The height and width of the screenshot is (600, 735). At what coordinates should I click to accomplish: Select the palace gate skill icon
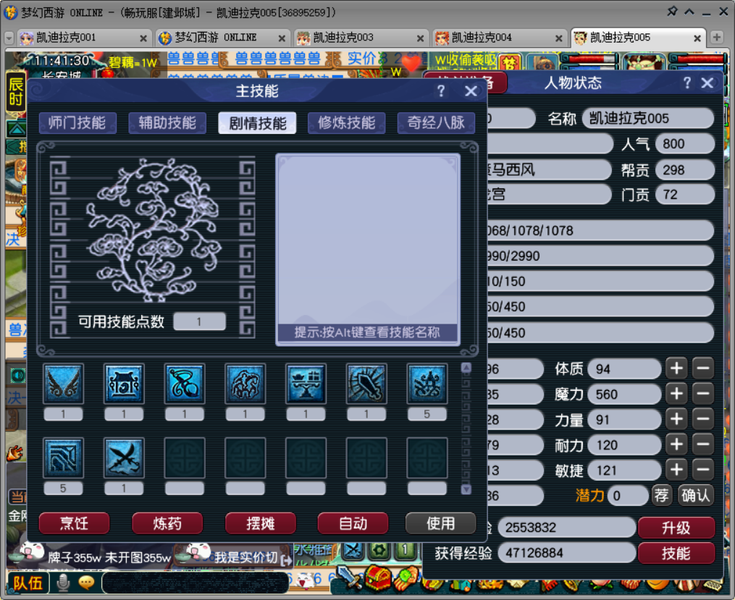[124, 383]
